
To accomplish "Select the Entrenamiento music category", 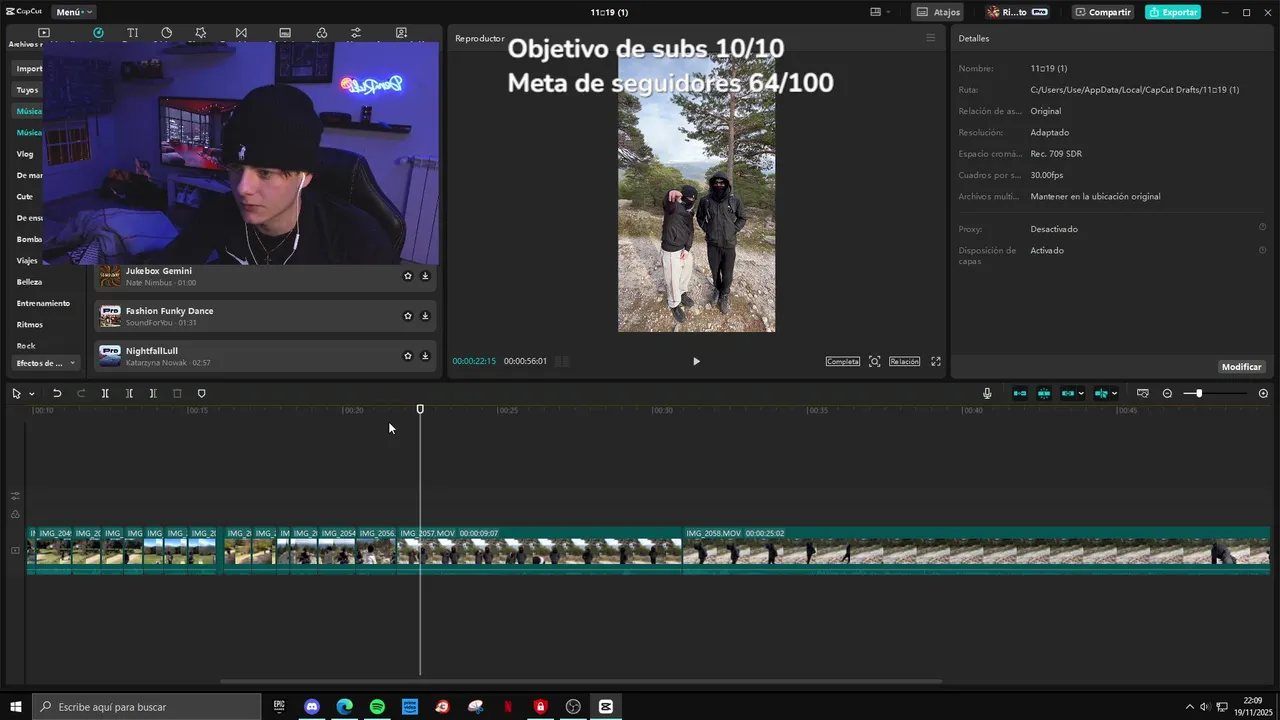I will point(43,303).
